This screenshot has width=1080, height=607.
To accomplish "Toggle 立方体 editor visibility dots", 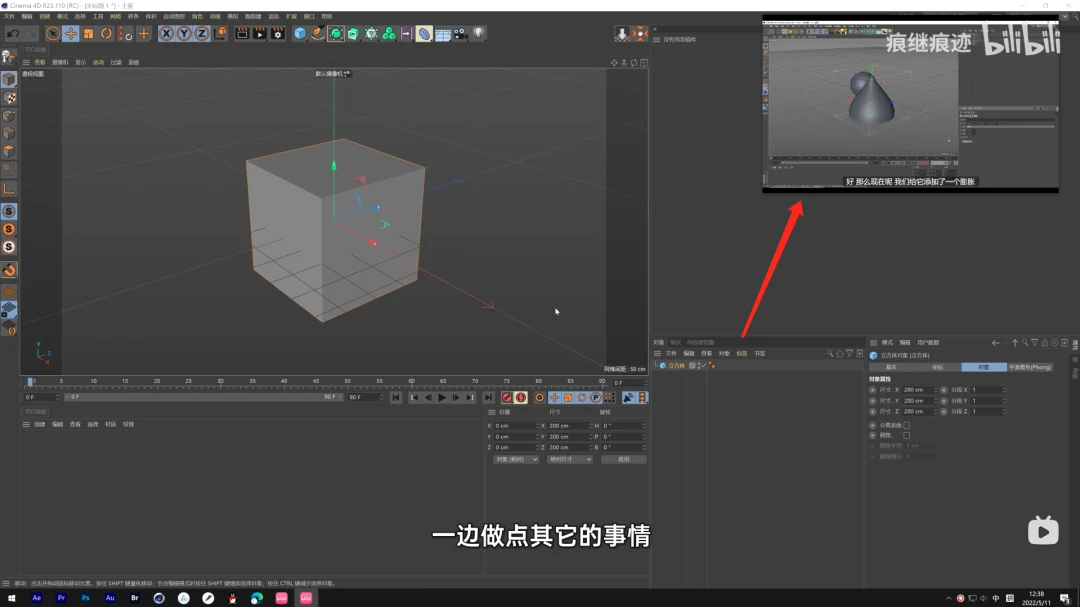I will tap(699, 366).
